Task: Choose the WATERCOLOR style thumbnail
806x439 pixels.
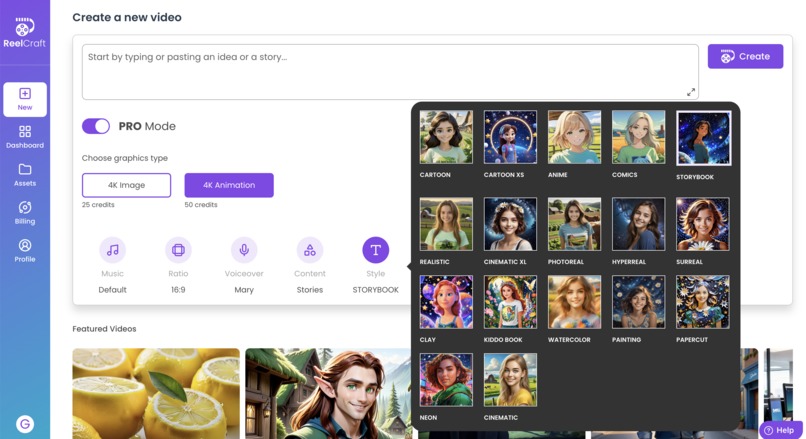Action: [574, 302]
